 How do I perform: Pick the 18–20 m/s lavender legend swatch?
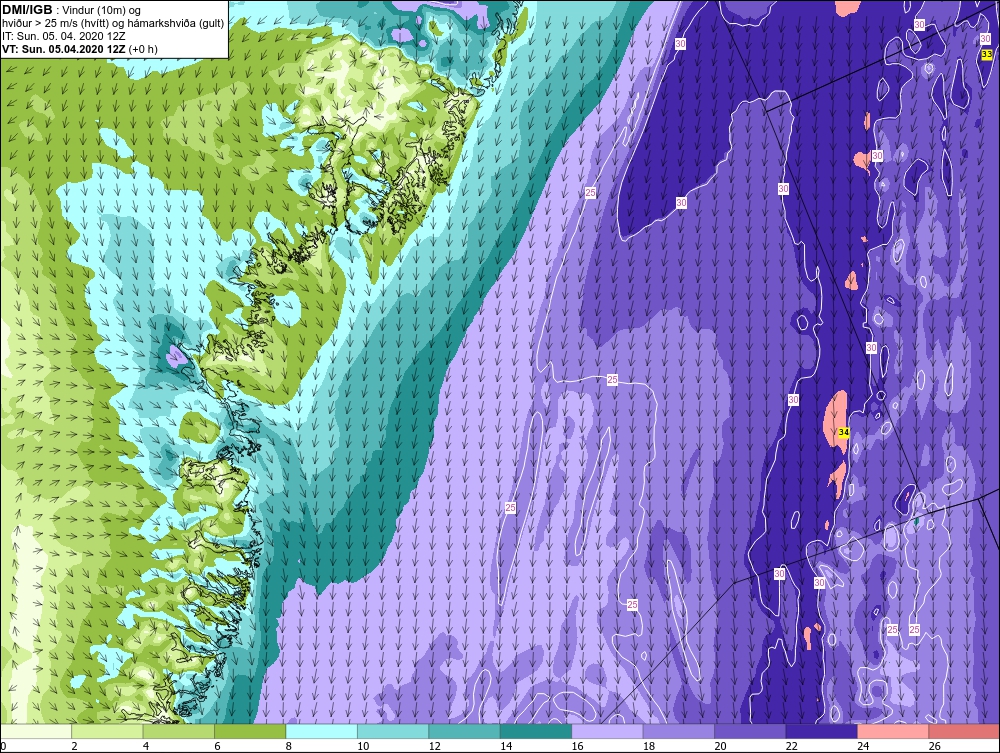[679, 731]
